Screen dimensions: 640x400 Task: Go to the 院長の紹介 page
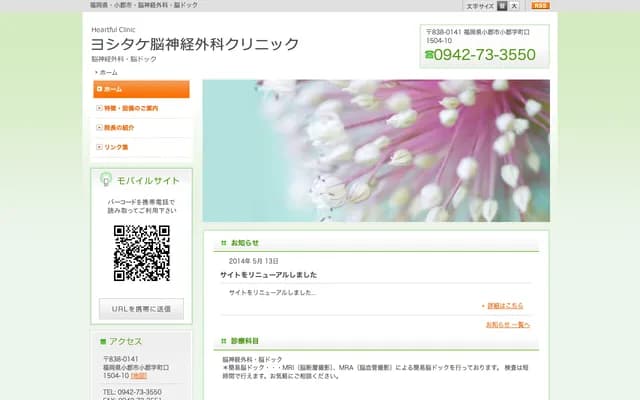(x=140, y=128)
